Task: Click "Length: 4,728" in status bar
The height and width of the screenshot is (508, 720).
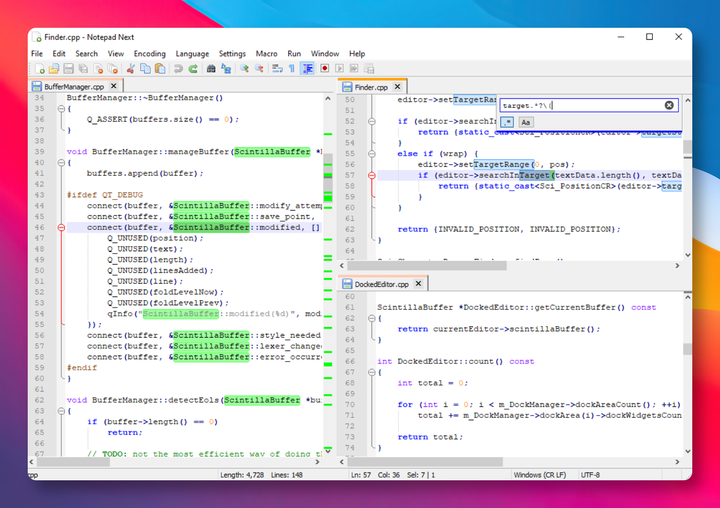Action: click(242, 475)
